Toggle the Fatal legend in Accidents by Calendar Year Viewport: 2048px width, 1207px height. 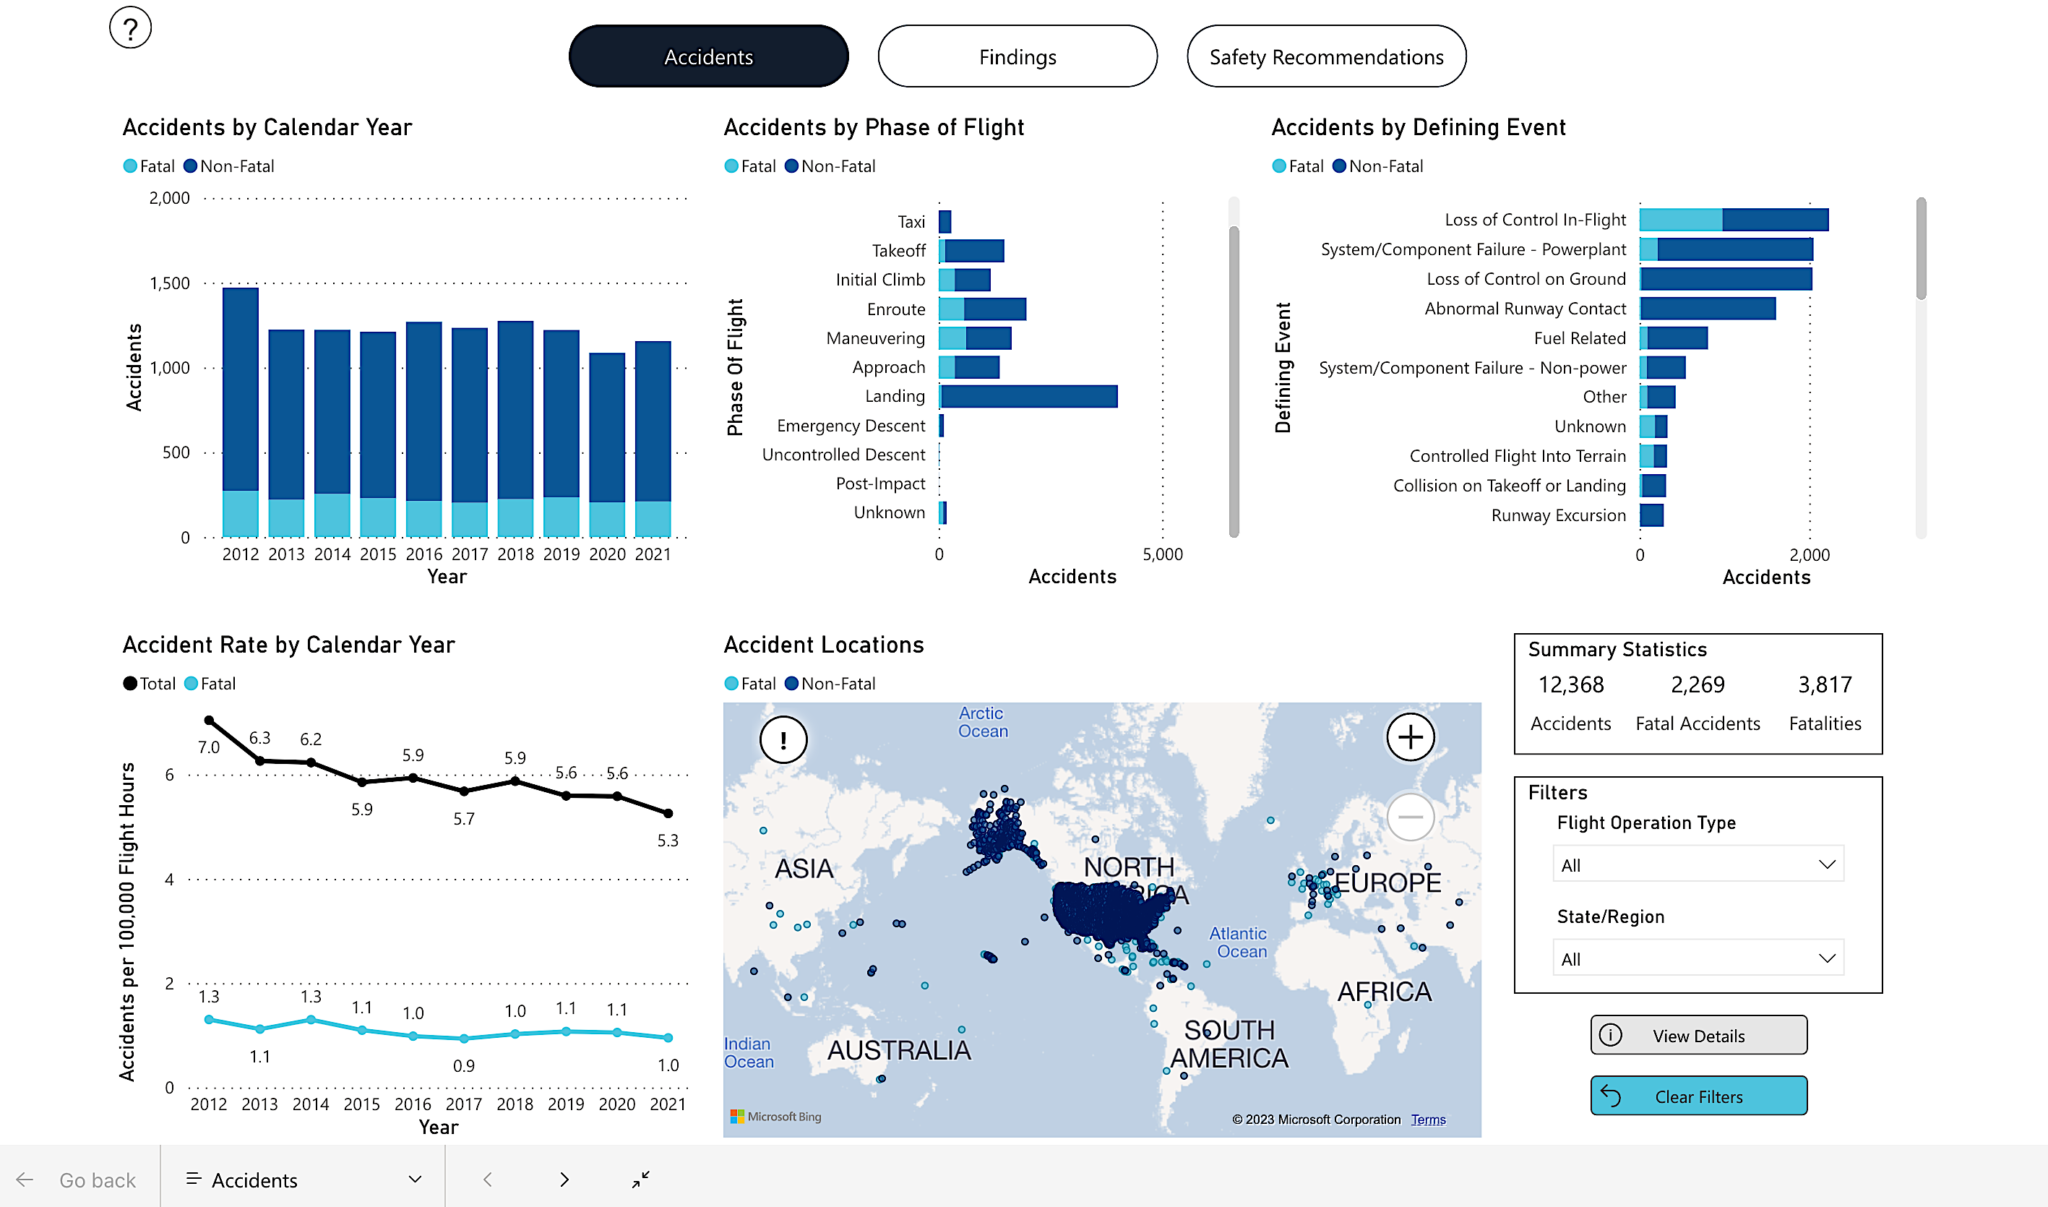coord(149,166)
